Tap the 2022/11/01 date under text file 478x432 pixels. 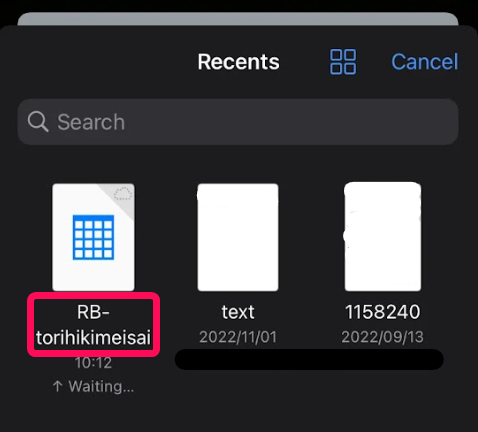pyautogui.click(x=238, y=337)
